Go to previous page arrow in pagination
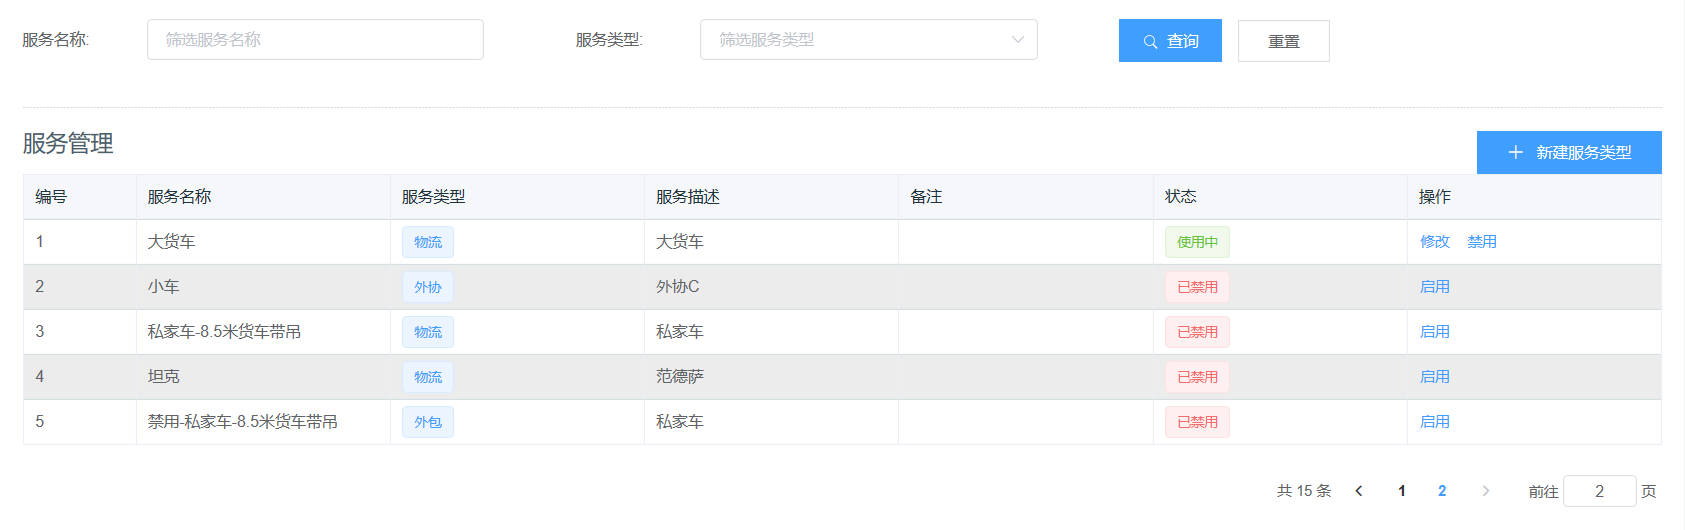Viewport: 1685px width, 530px height. click(1359, 491)
